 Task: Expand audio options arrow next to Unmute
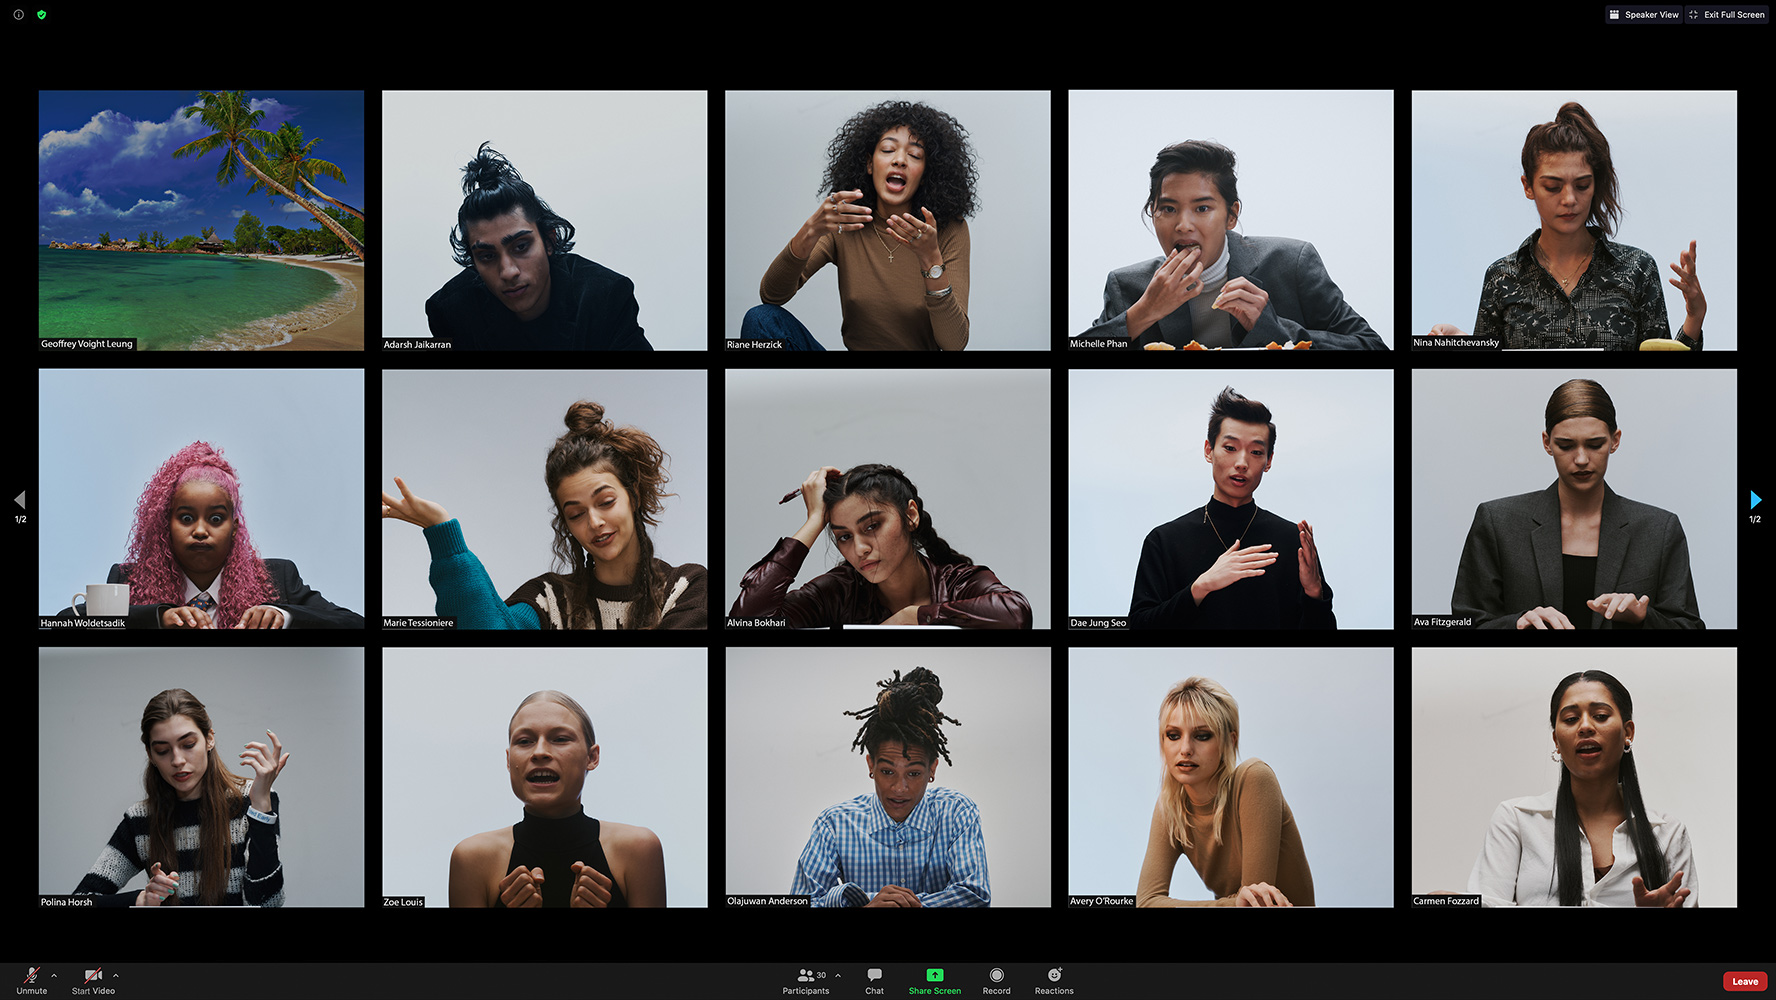click(54, 975)
